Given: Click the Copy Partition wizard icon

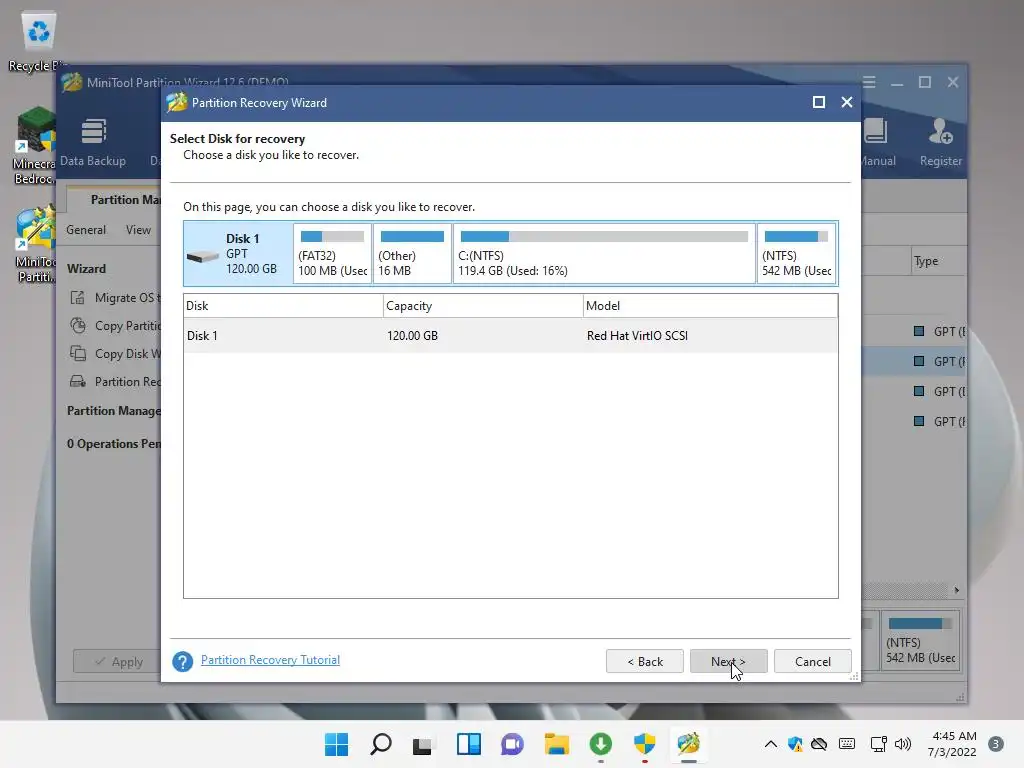Looking at the screenshot, I should tap(78, 325).
